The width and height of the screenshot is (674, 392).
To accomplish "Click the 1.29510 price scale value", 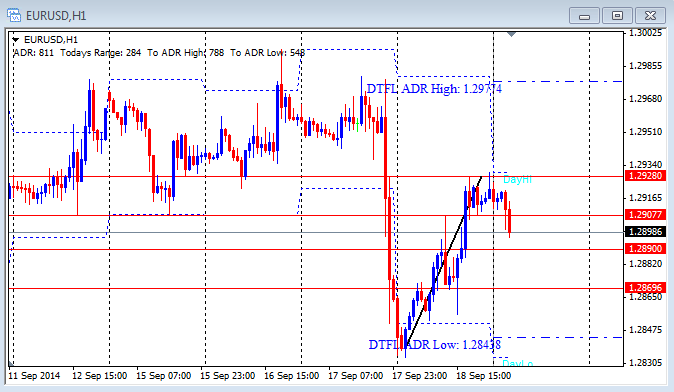I will [x=646, y=132].
